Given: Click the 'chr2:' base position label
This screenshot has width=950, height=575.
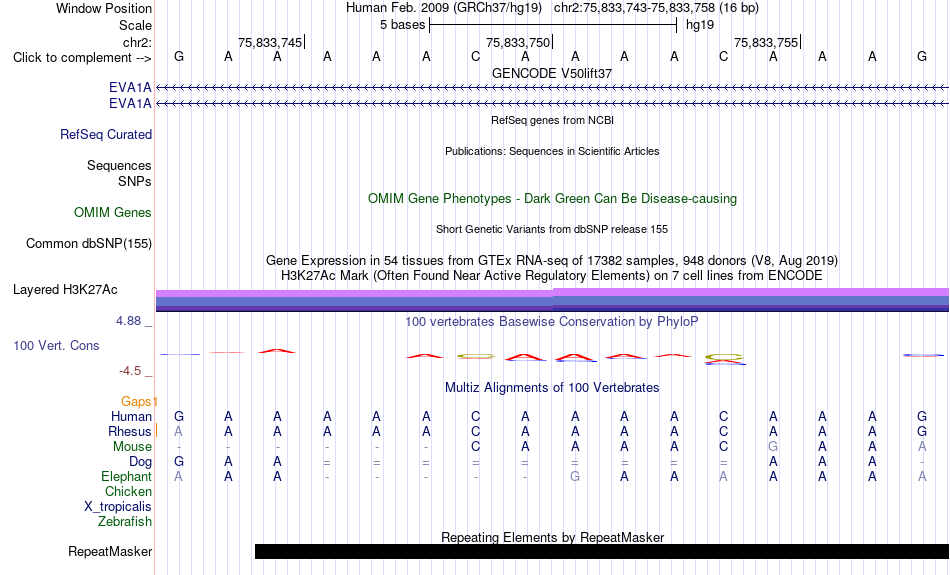Looking at the screenshot, I should tap(138, 42).
